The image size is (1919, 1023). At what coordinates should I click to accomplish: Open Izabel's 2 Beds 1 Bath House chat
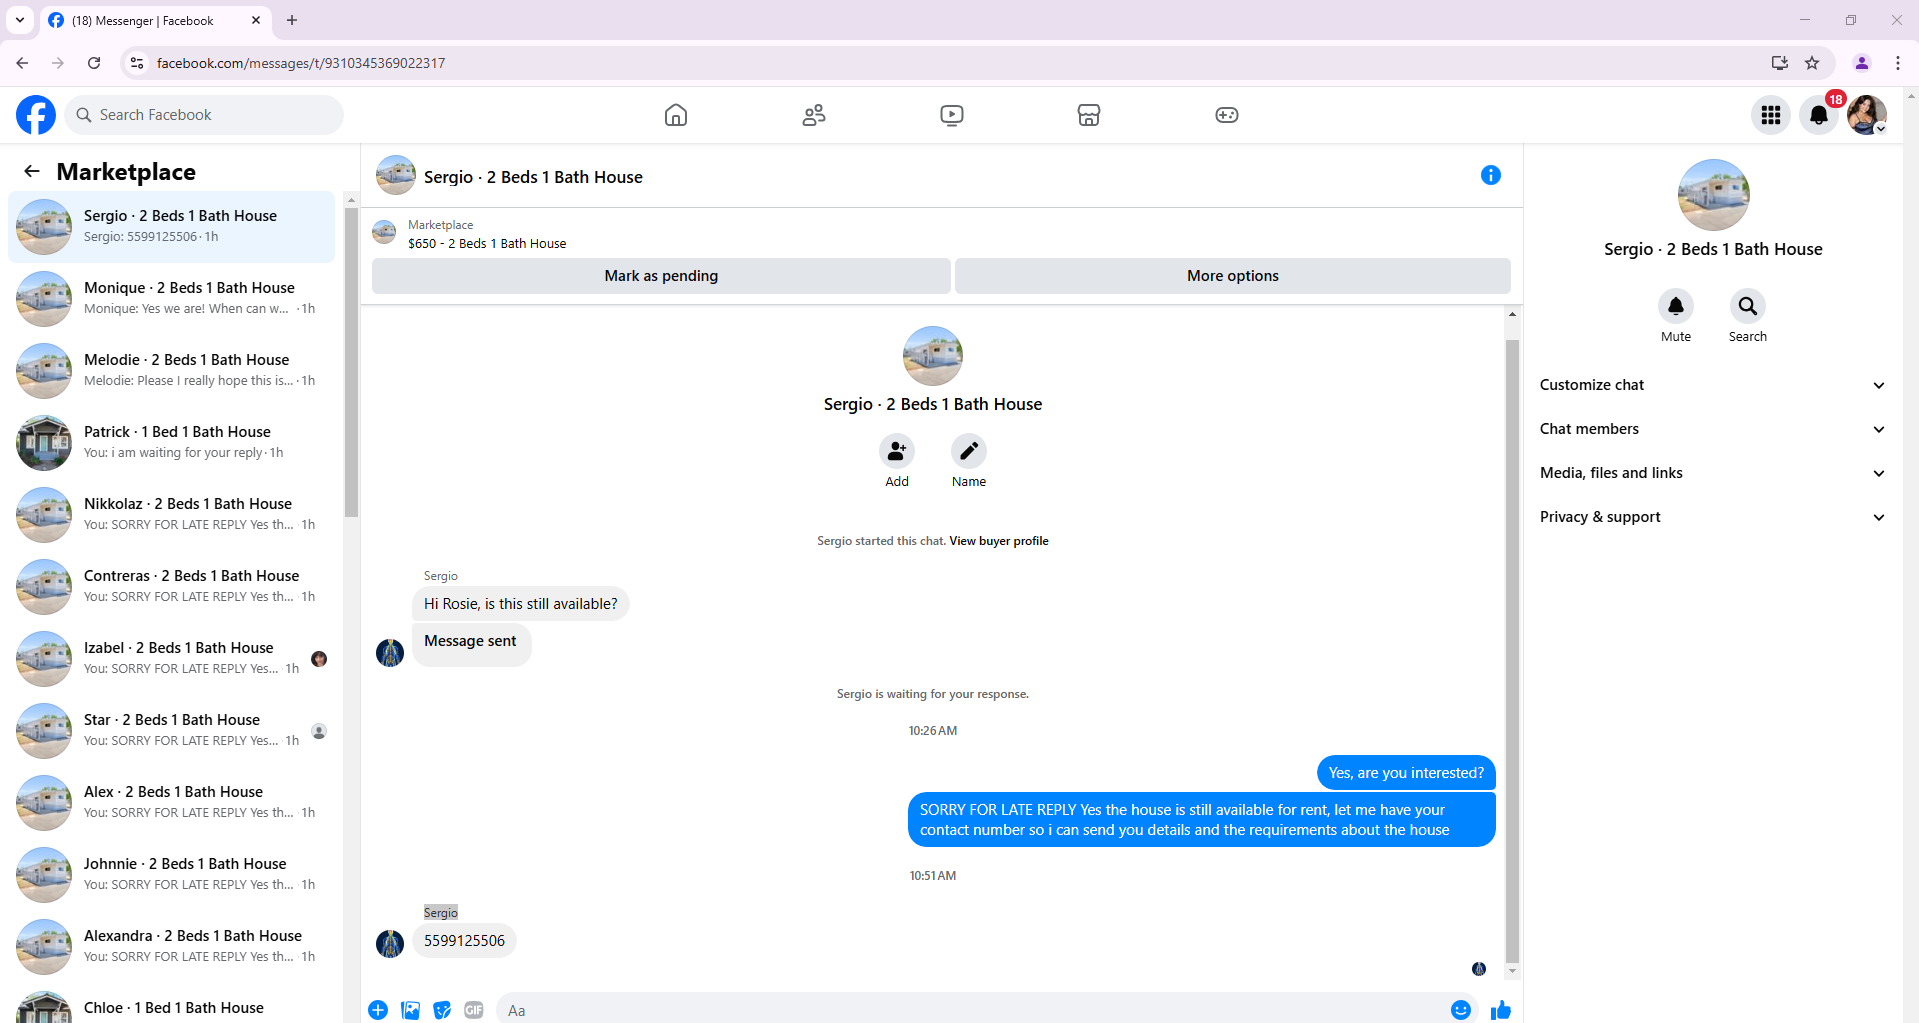172,659
